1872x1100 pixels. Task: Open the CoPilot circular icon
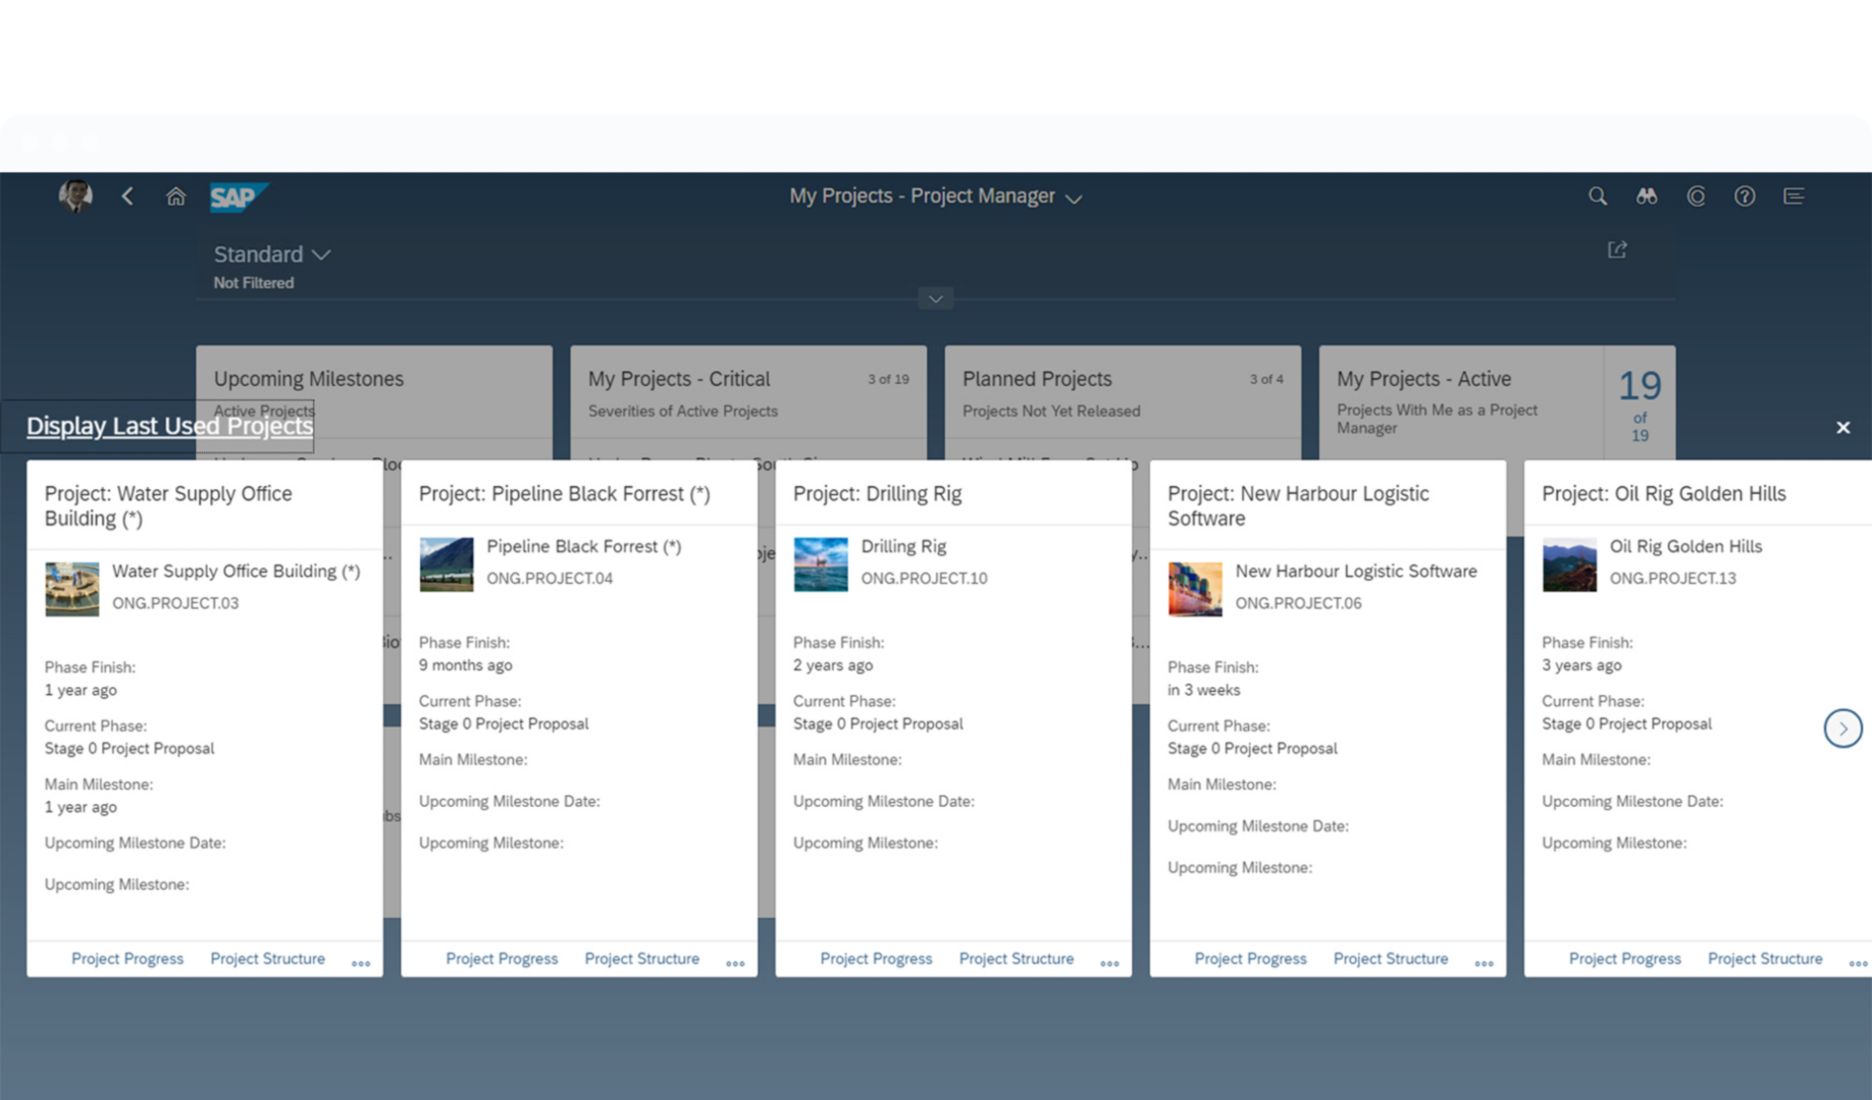coord(1696,197)
